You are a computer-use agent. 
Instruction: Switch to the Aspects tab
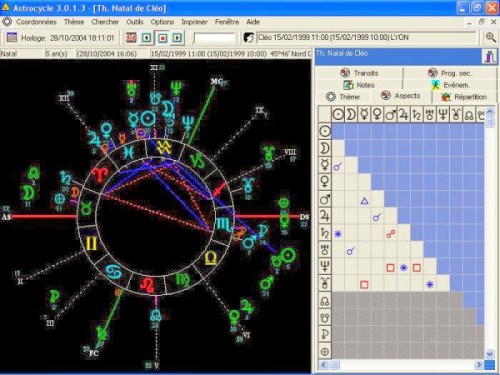(401, 96)
